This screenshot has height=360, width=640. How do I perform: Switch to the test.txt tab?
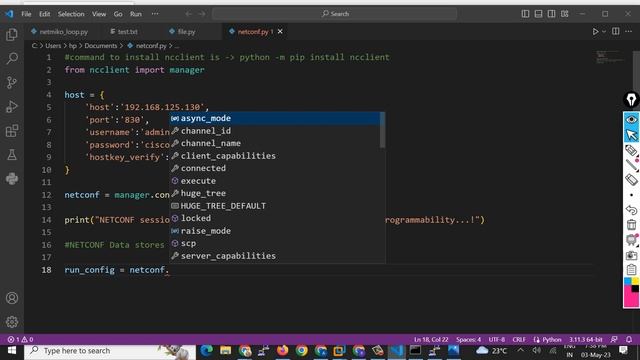point(124,31)
